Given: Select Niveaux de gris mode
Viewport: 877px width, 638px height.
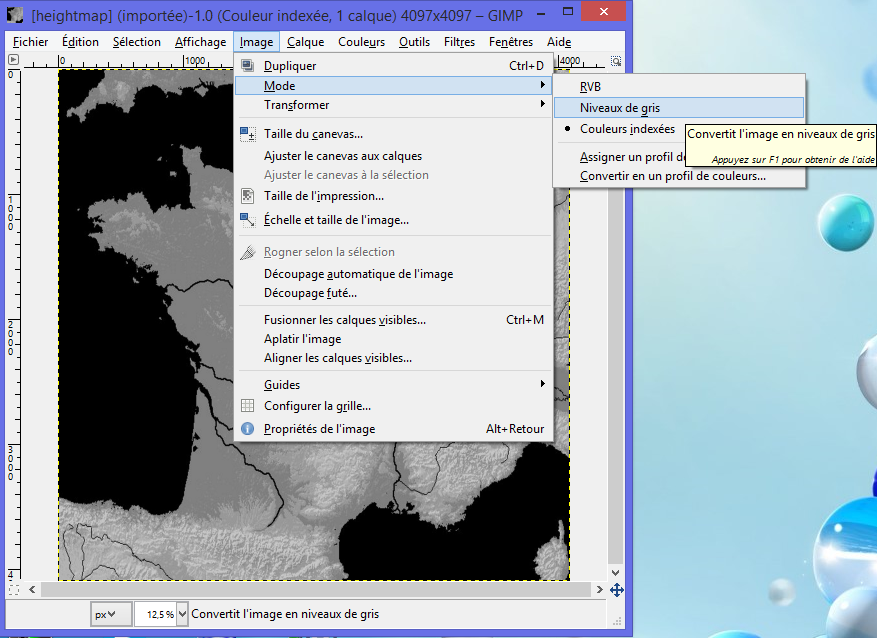Looking at the screenshot, I should click(x=619, y=108).
